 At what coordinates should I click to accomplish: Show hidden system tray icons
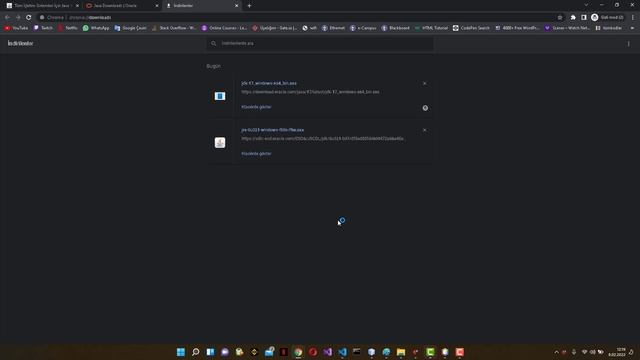tap(556, 352)
